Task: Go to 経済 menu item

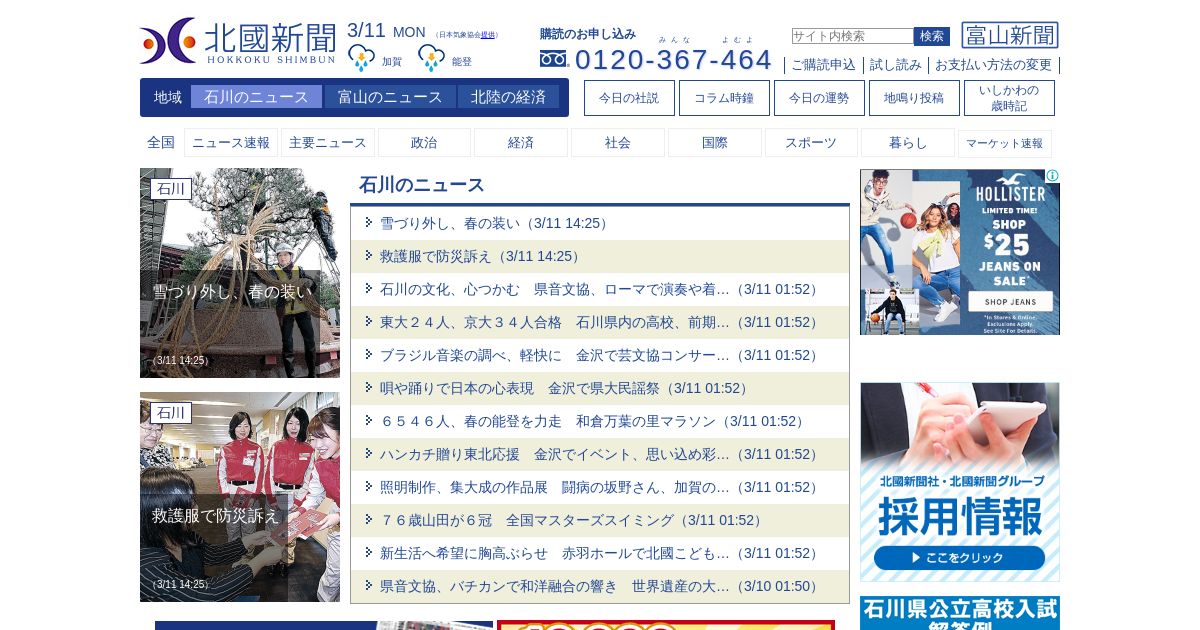Action: (x=521, y=143)
